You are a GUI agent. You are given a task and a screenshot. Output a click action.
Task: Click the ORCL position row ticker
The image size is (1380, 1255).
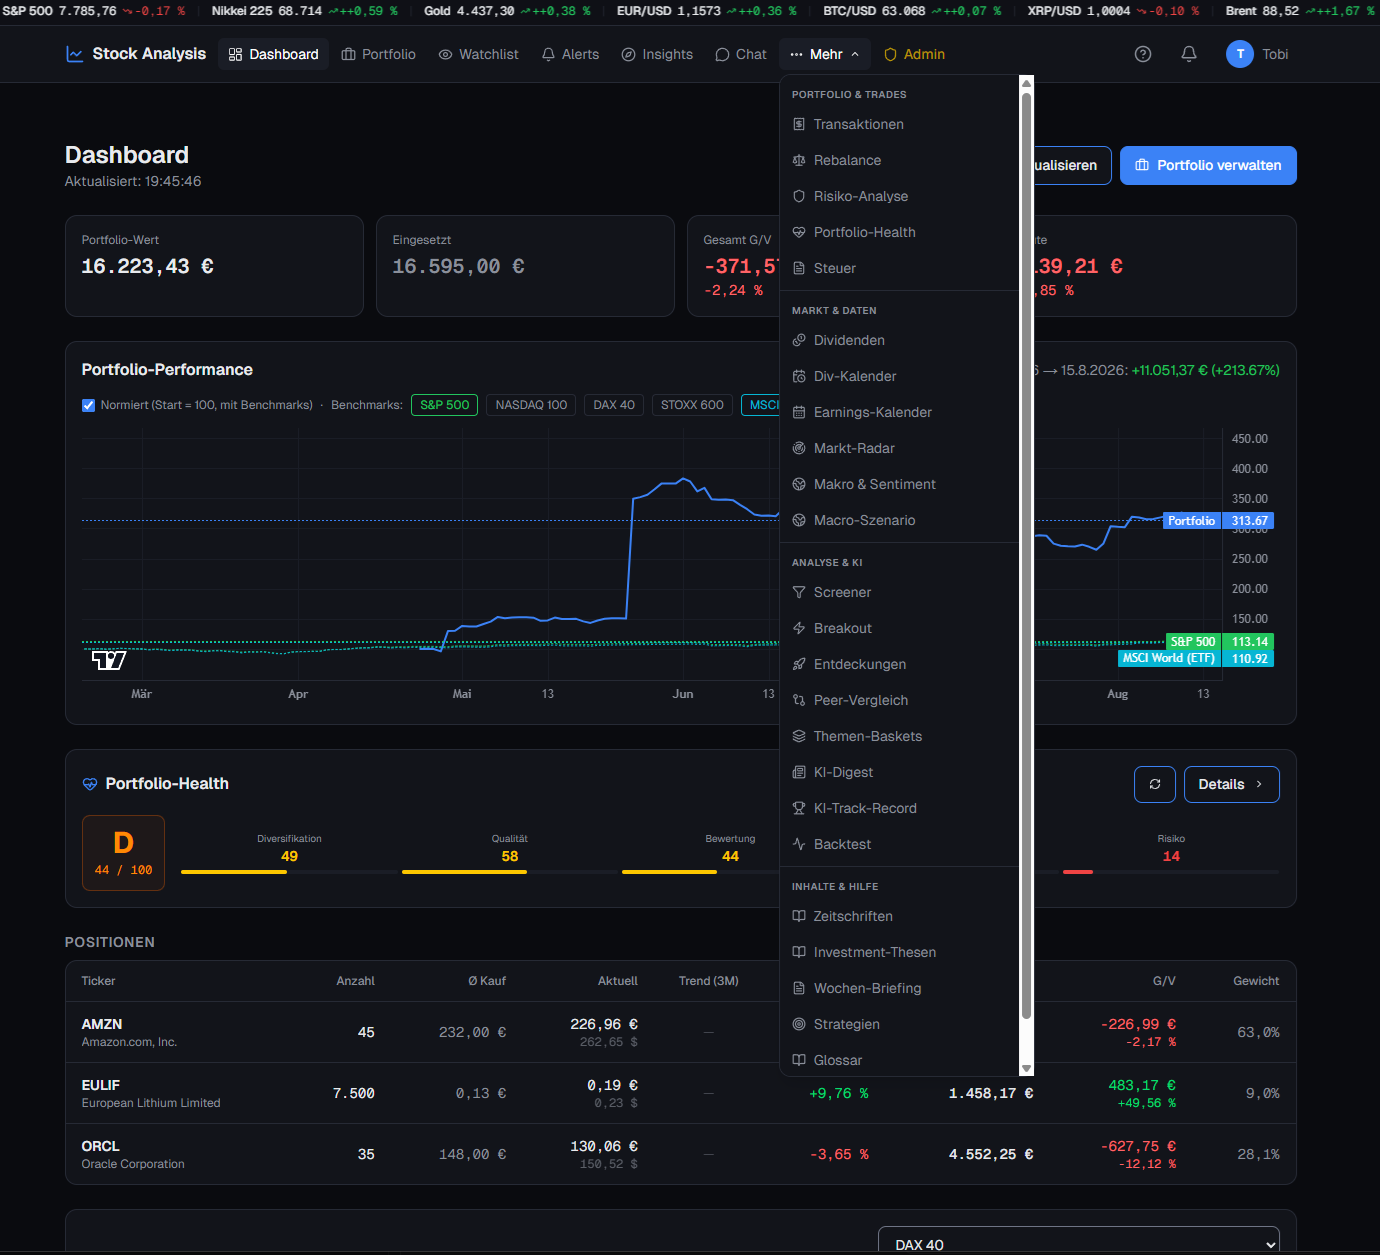coord(100,1146)
